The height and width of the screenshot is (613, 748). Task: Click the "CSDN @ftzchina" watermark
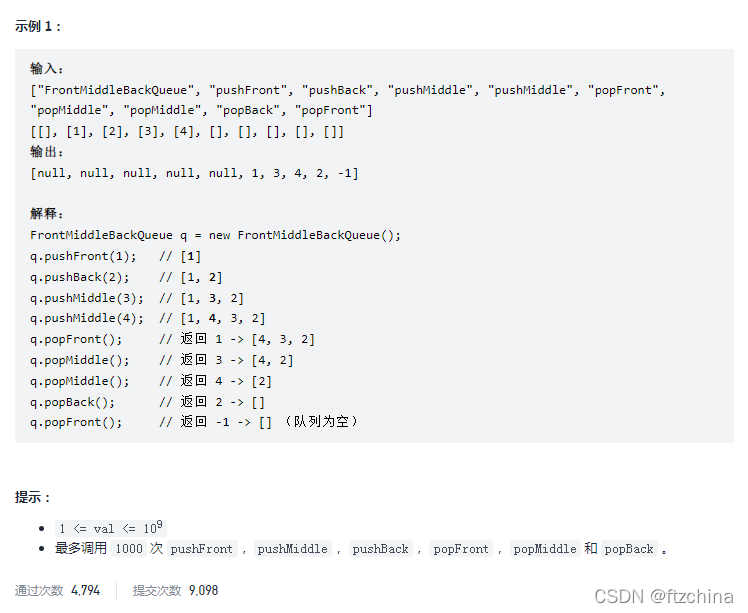[664, 595]
